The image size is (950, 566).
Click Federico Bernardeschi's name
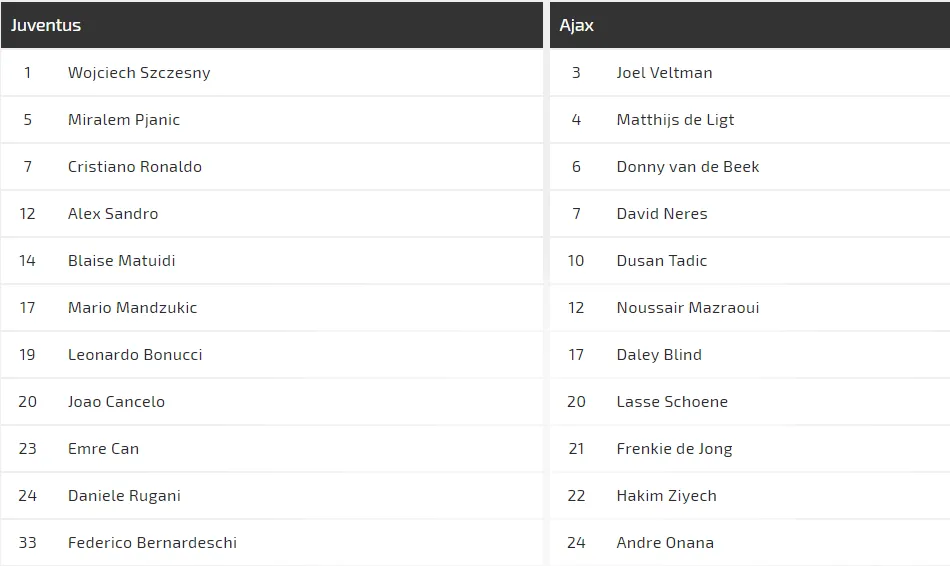coord(152,543)
